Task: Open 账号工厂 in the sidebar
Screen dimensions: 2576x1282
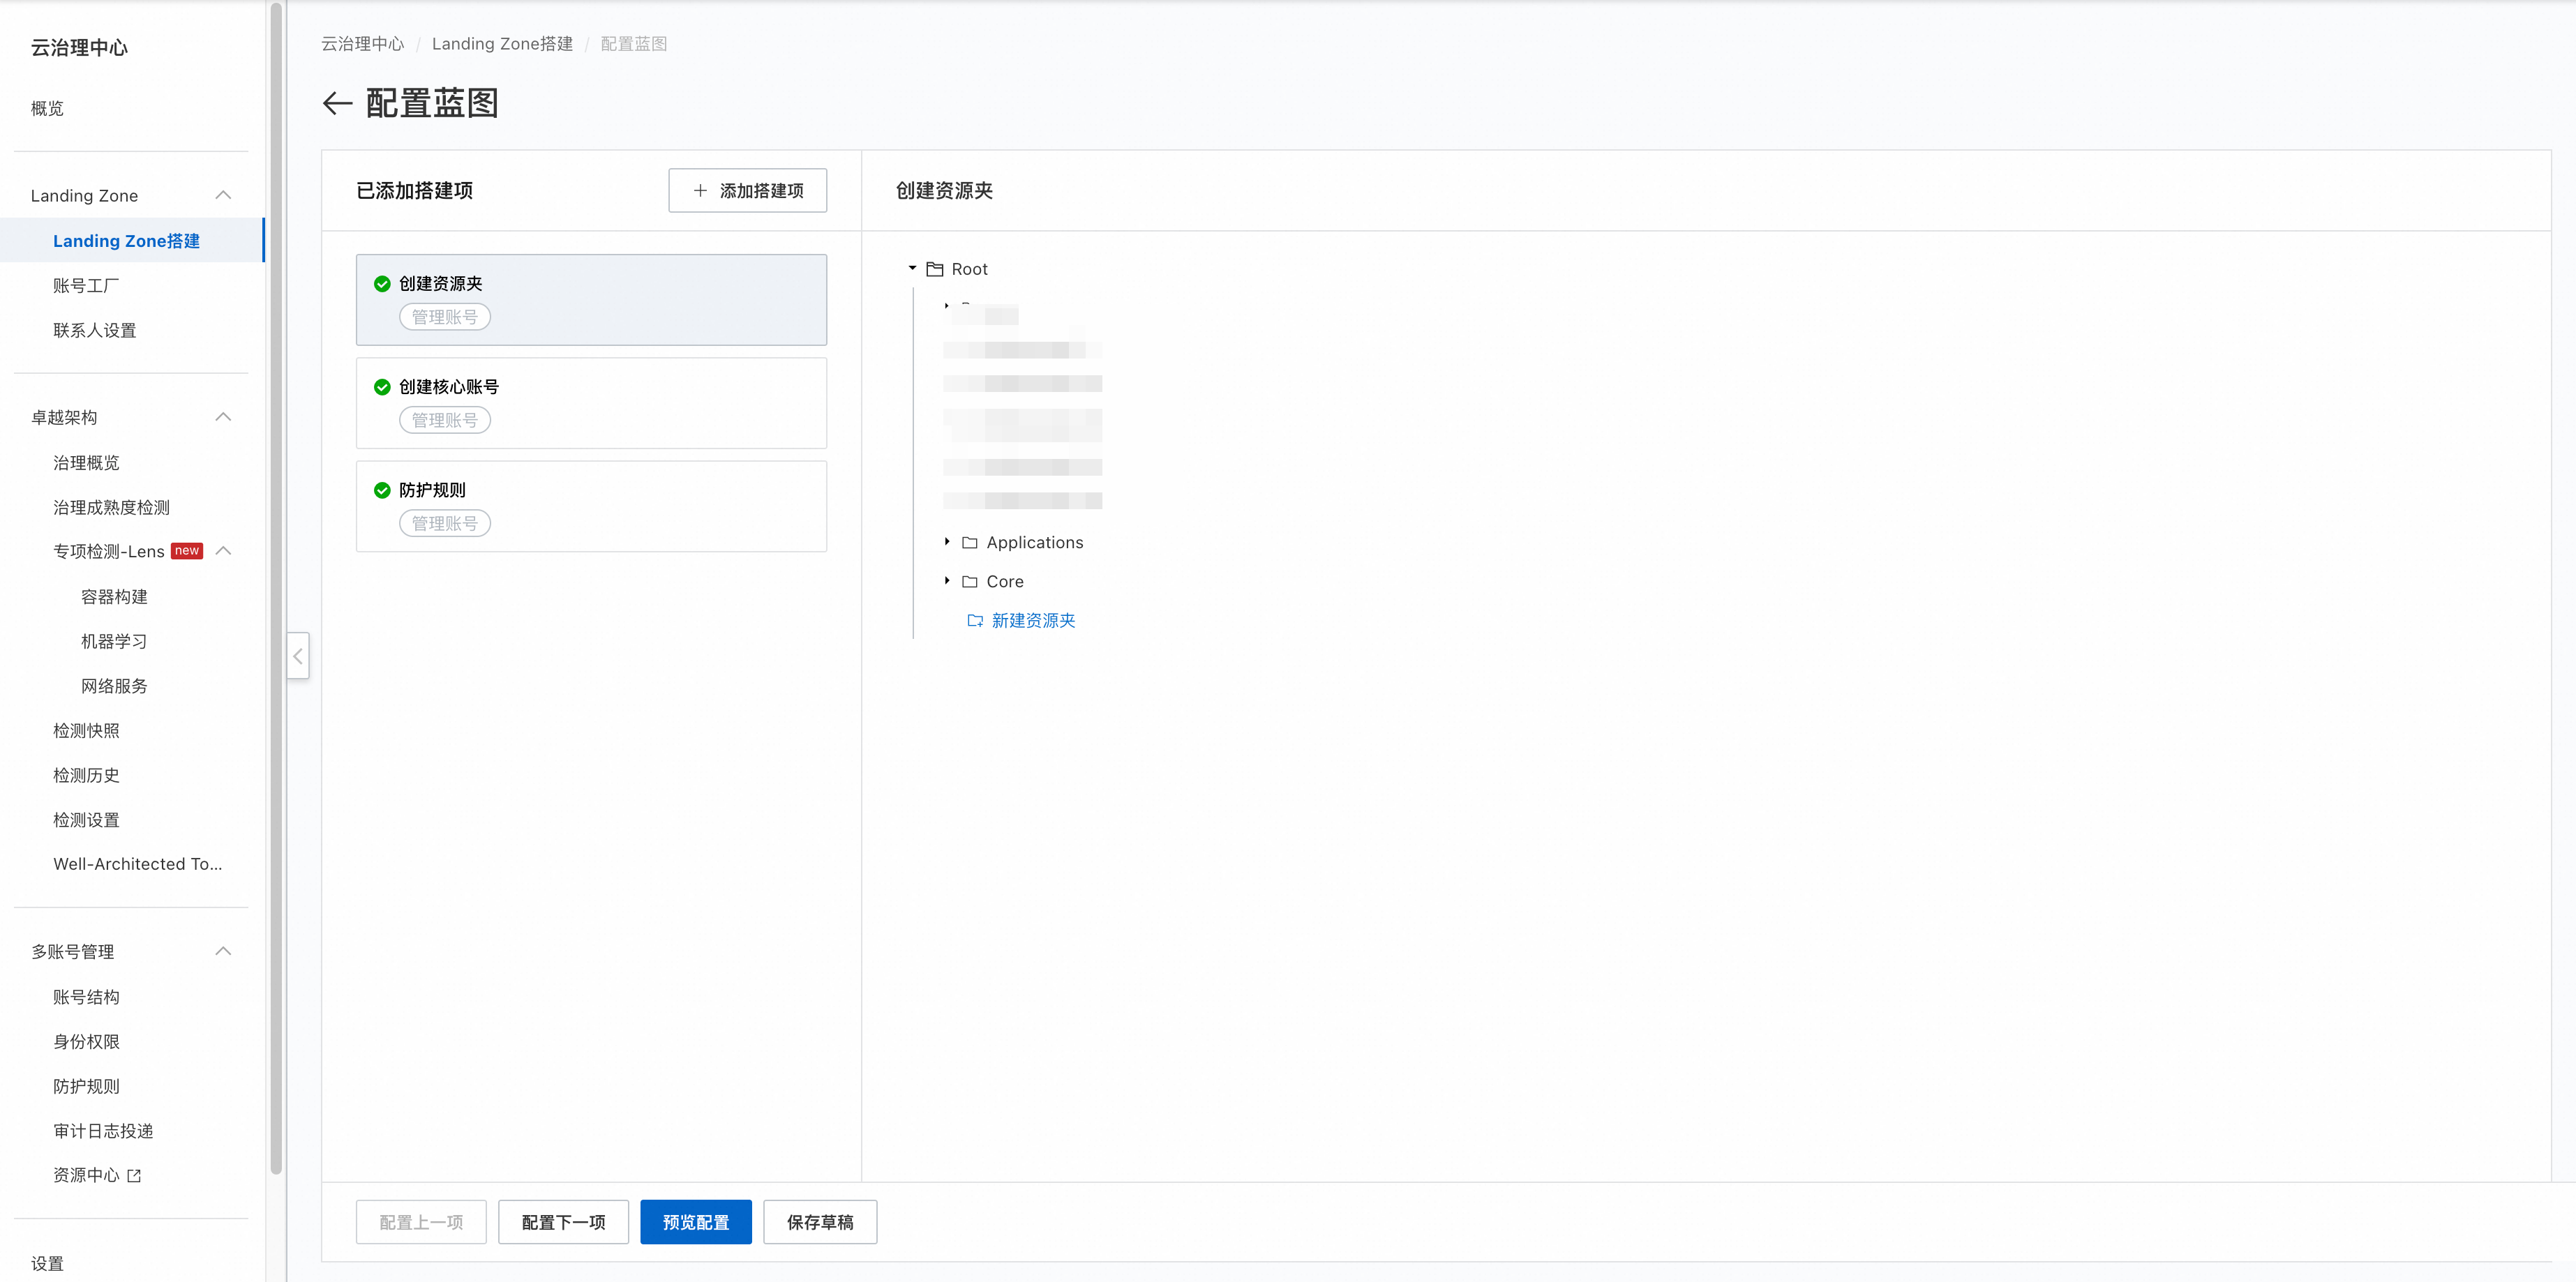Action: [x=86, y=286]
